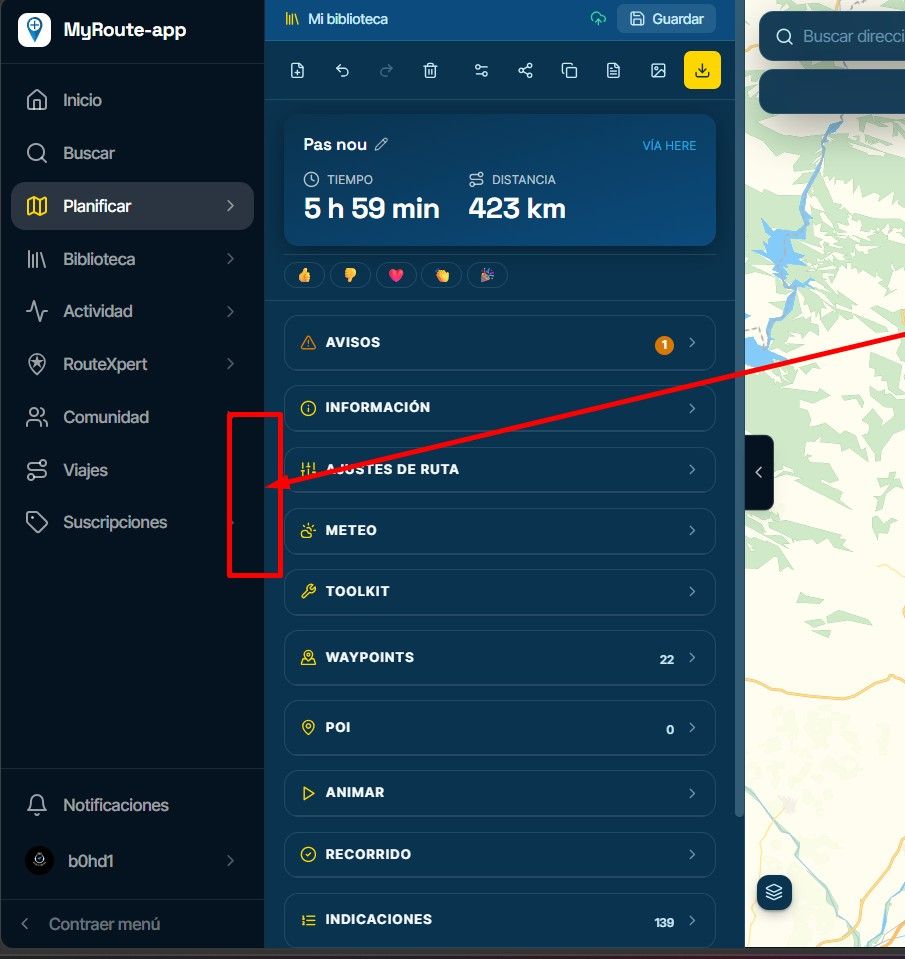Open RouteXpert menu item
This screenshot has width=905, height=959.
[132, 365]
